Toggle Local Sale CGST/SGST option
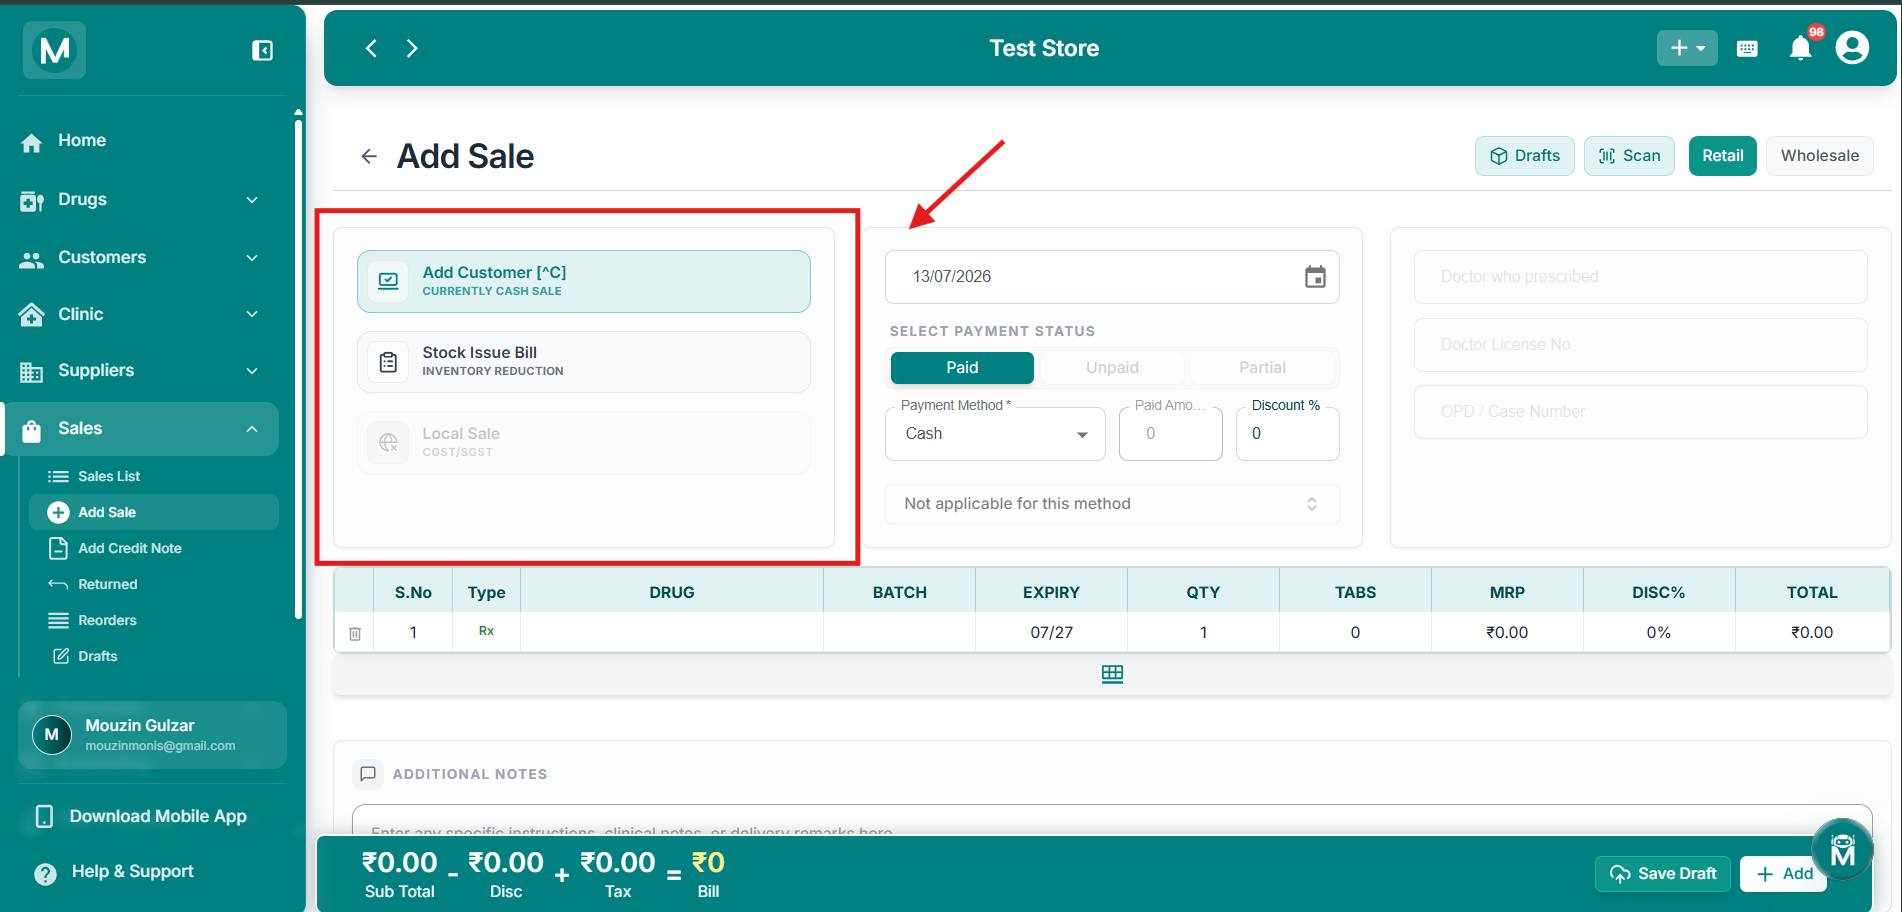The image size is (1902, 912). coord(584,442)
